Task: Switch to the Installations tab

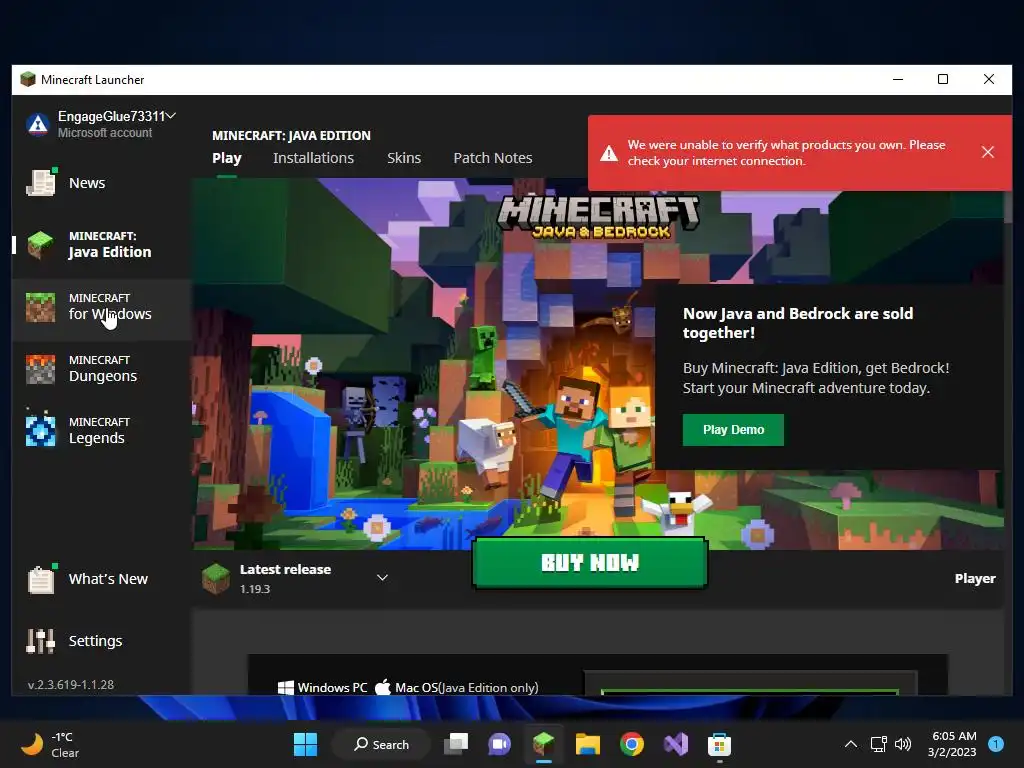Action: 313,158
